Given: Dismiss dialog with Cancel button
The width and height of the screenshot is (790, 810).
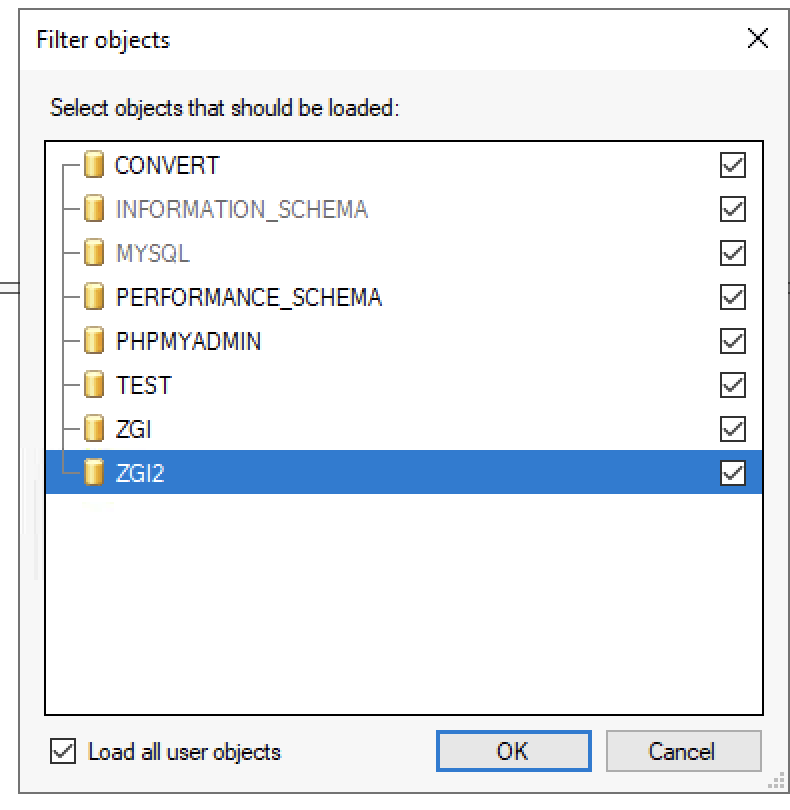Looking at the screenshot, I should click(x=683, y=751).
